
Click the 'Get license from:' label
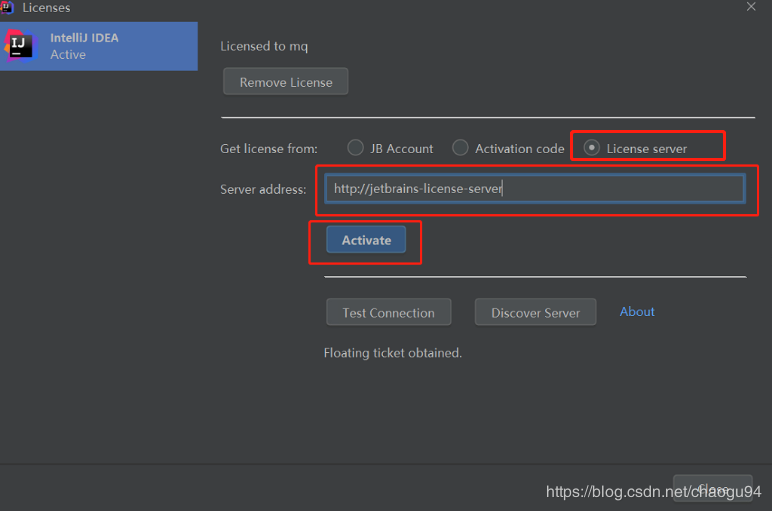[269, 149]
